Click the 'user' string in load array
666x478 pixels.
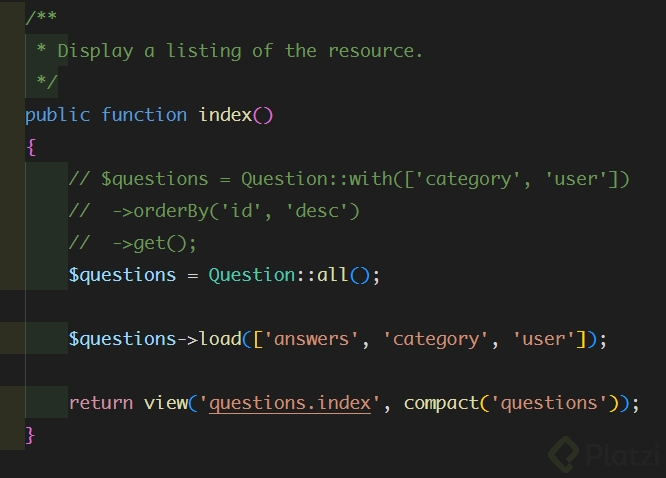544,339
